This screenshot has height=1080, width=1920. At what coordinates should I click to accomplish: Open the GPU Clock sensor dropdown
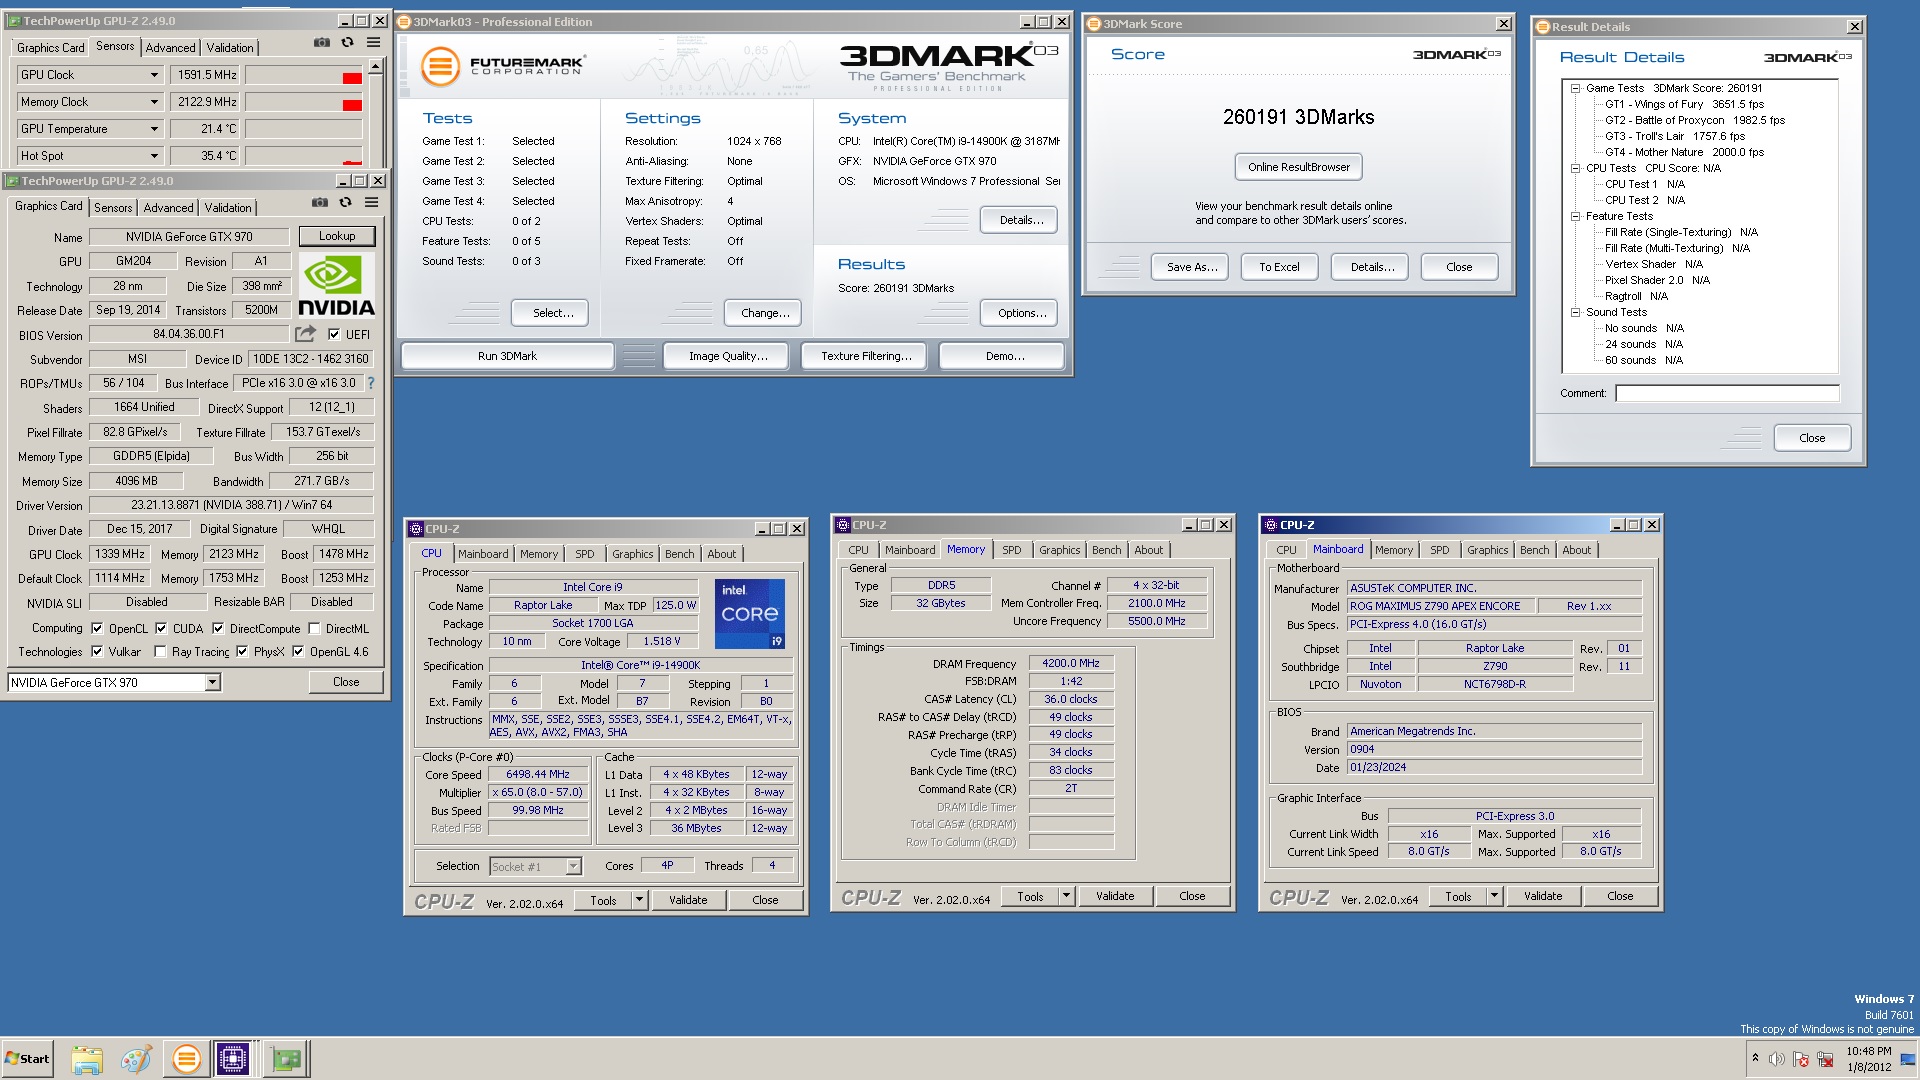pos(154,75)
